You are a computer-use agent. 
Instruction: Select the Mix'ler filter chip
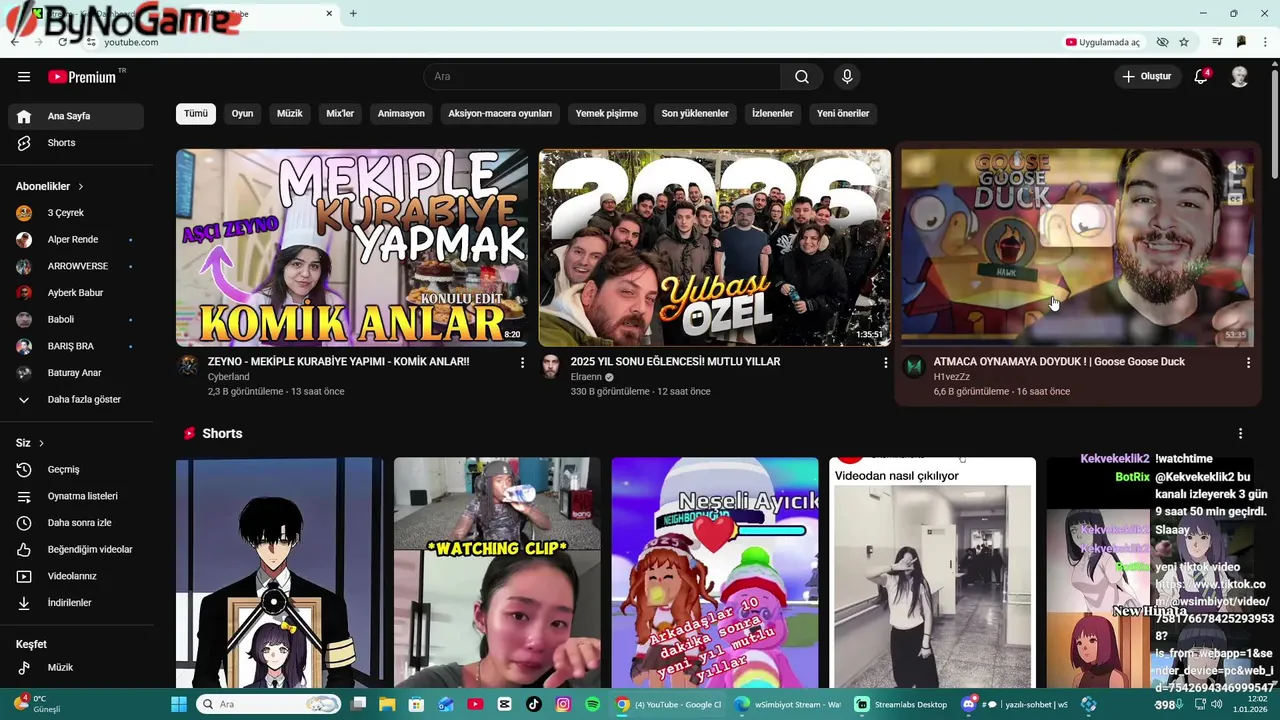[340, 113]
